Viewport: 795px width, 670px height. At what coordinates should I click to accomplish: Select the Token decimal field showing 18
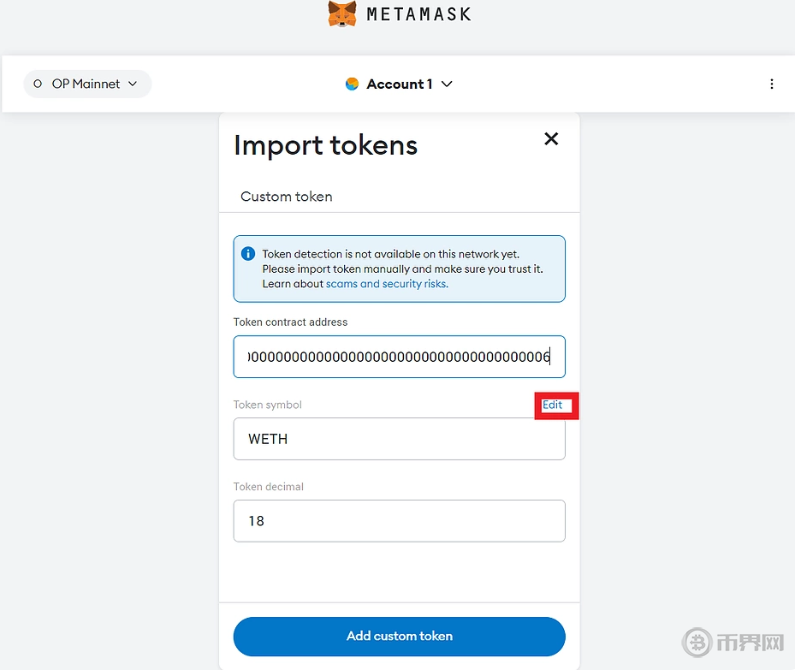click(399, 521)
